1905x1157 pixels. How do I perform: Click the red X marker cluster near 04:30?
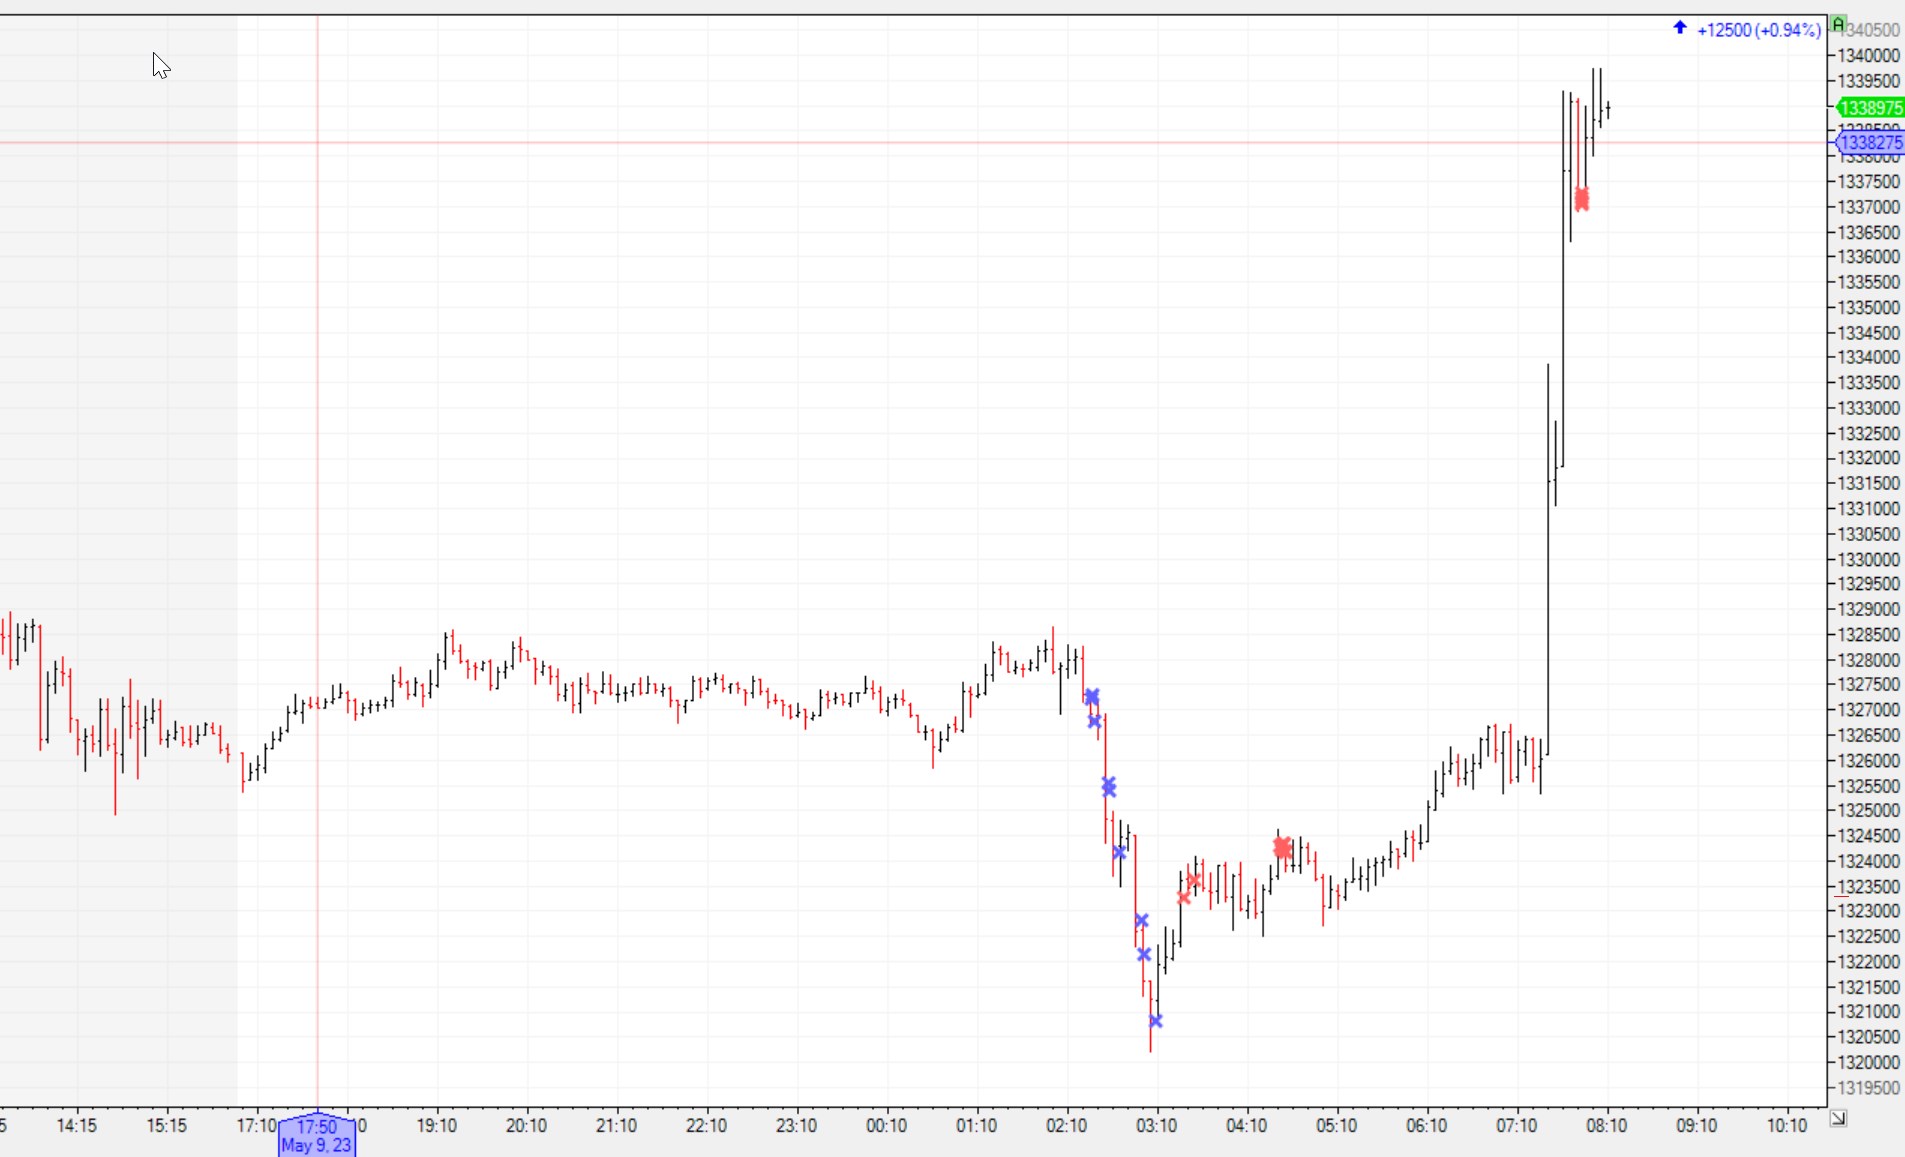[x=1283, y=848]
